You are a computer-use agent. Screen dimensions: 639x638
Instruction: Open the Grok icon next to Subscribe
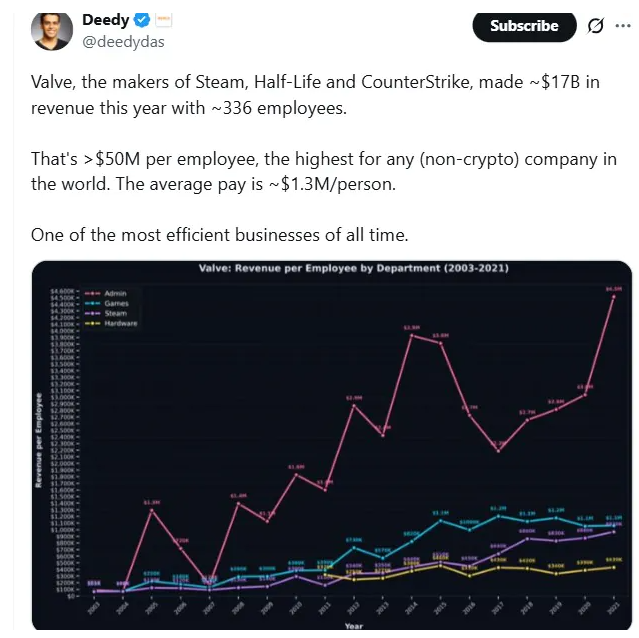click(x=596, y=26)
